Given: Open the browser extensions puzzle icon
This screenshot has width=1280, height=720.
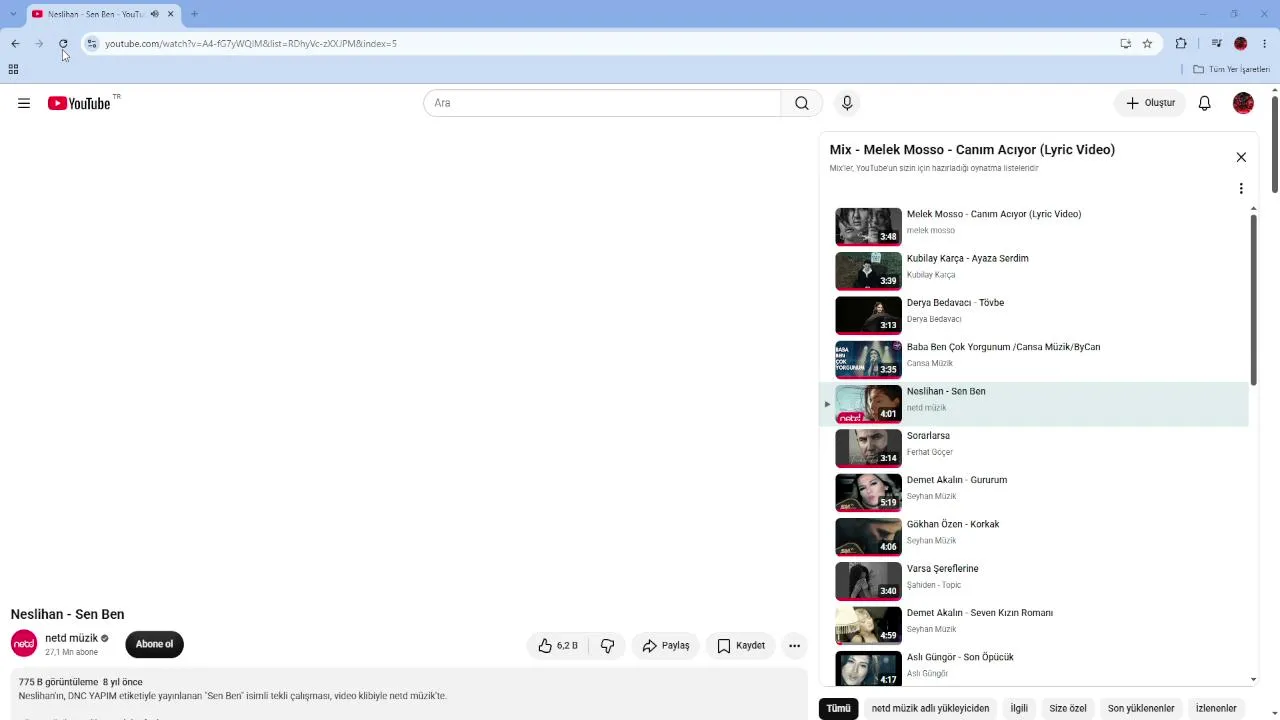Looking at the screenshot, I should pyautogui.click(x=1181, y=43).
